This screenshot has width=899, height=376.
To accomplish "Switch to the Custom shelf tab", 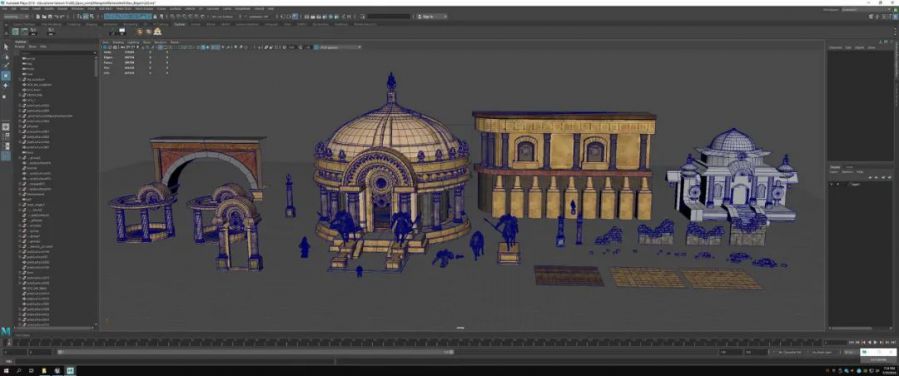I will pos(179,24).
